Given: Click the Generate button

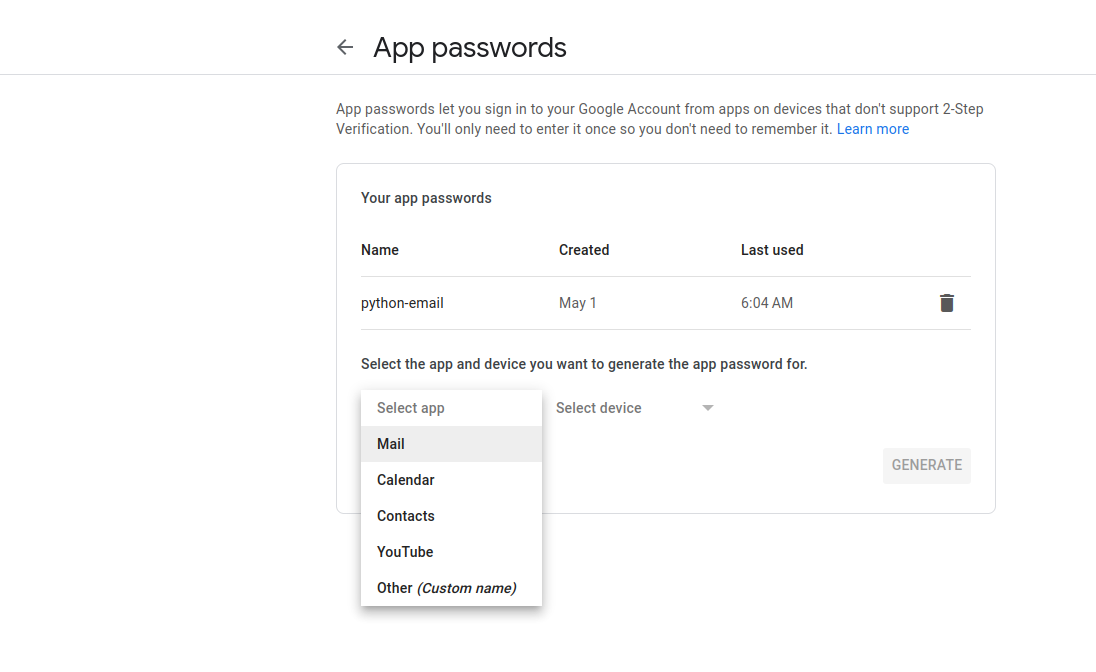Looking at the screenshot, I should point(926,465).
